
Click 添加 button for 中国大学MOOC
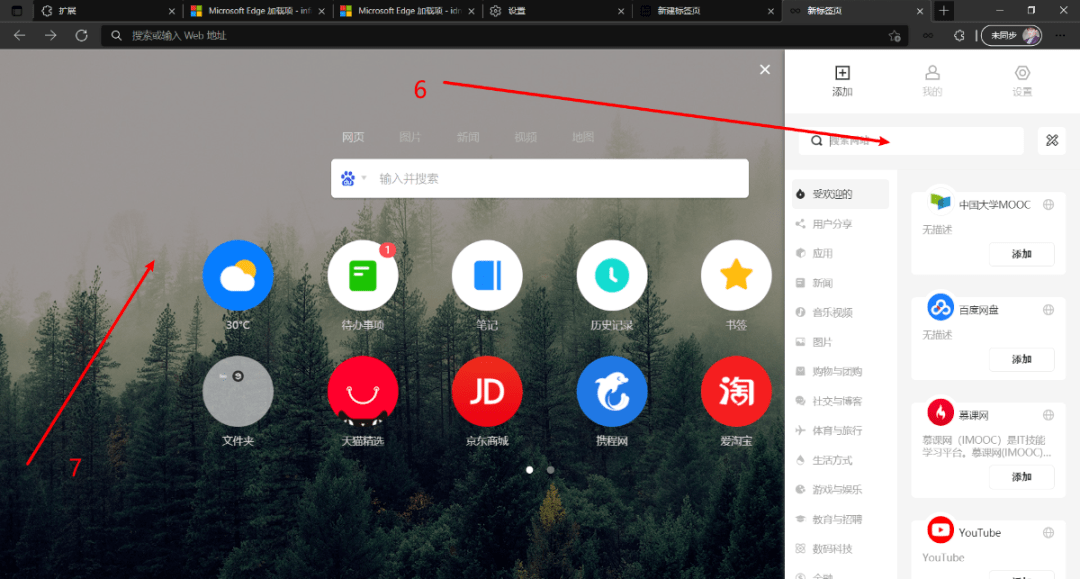(x=1021, y=254)
